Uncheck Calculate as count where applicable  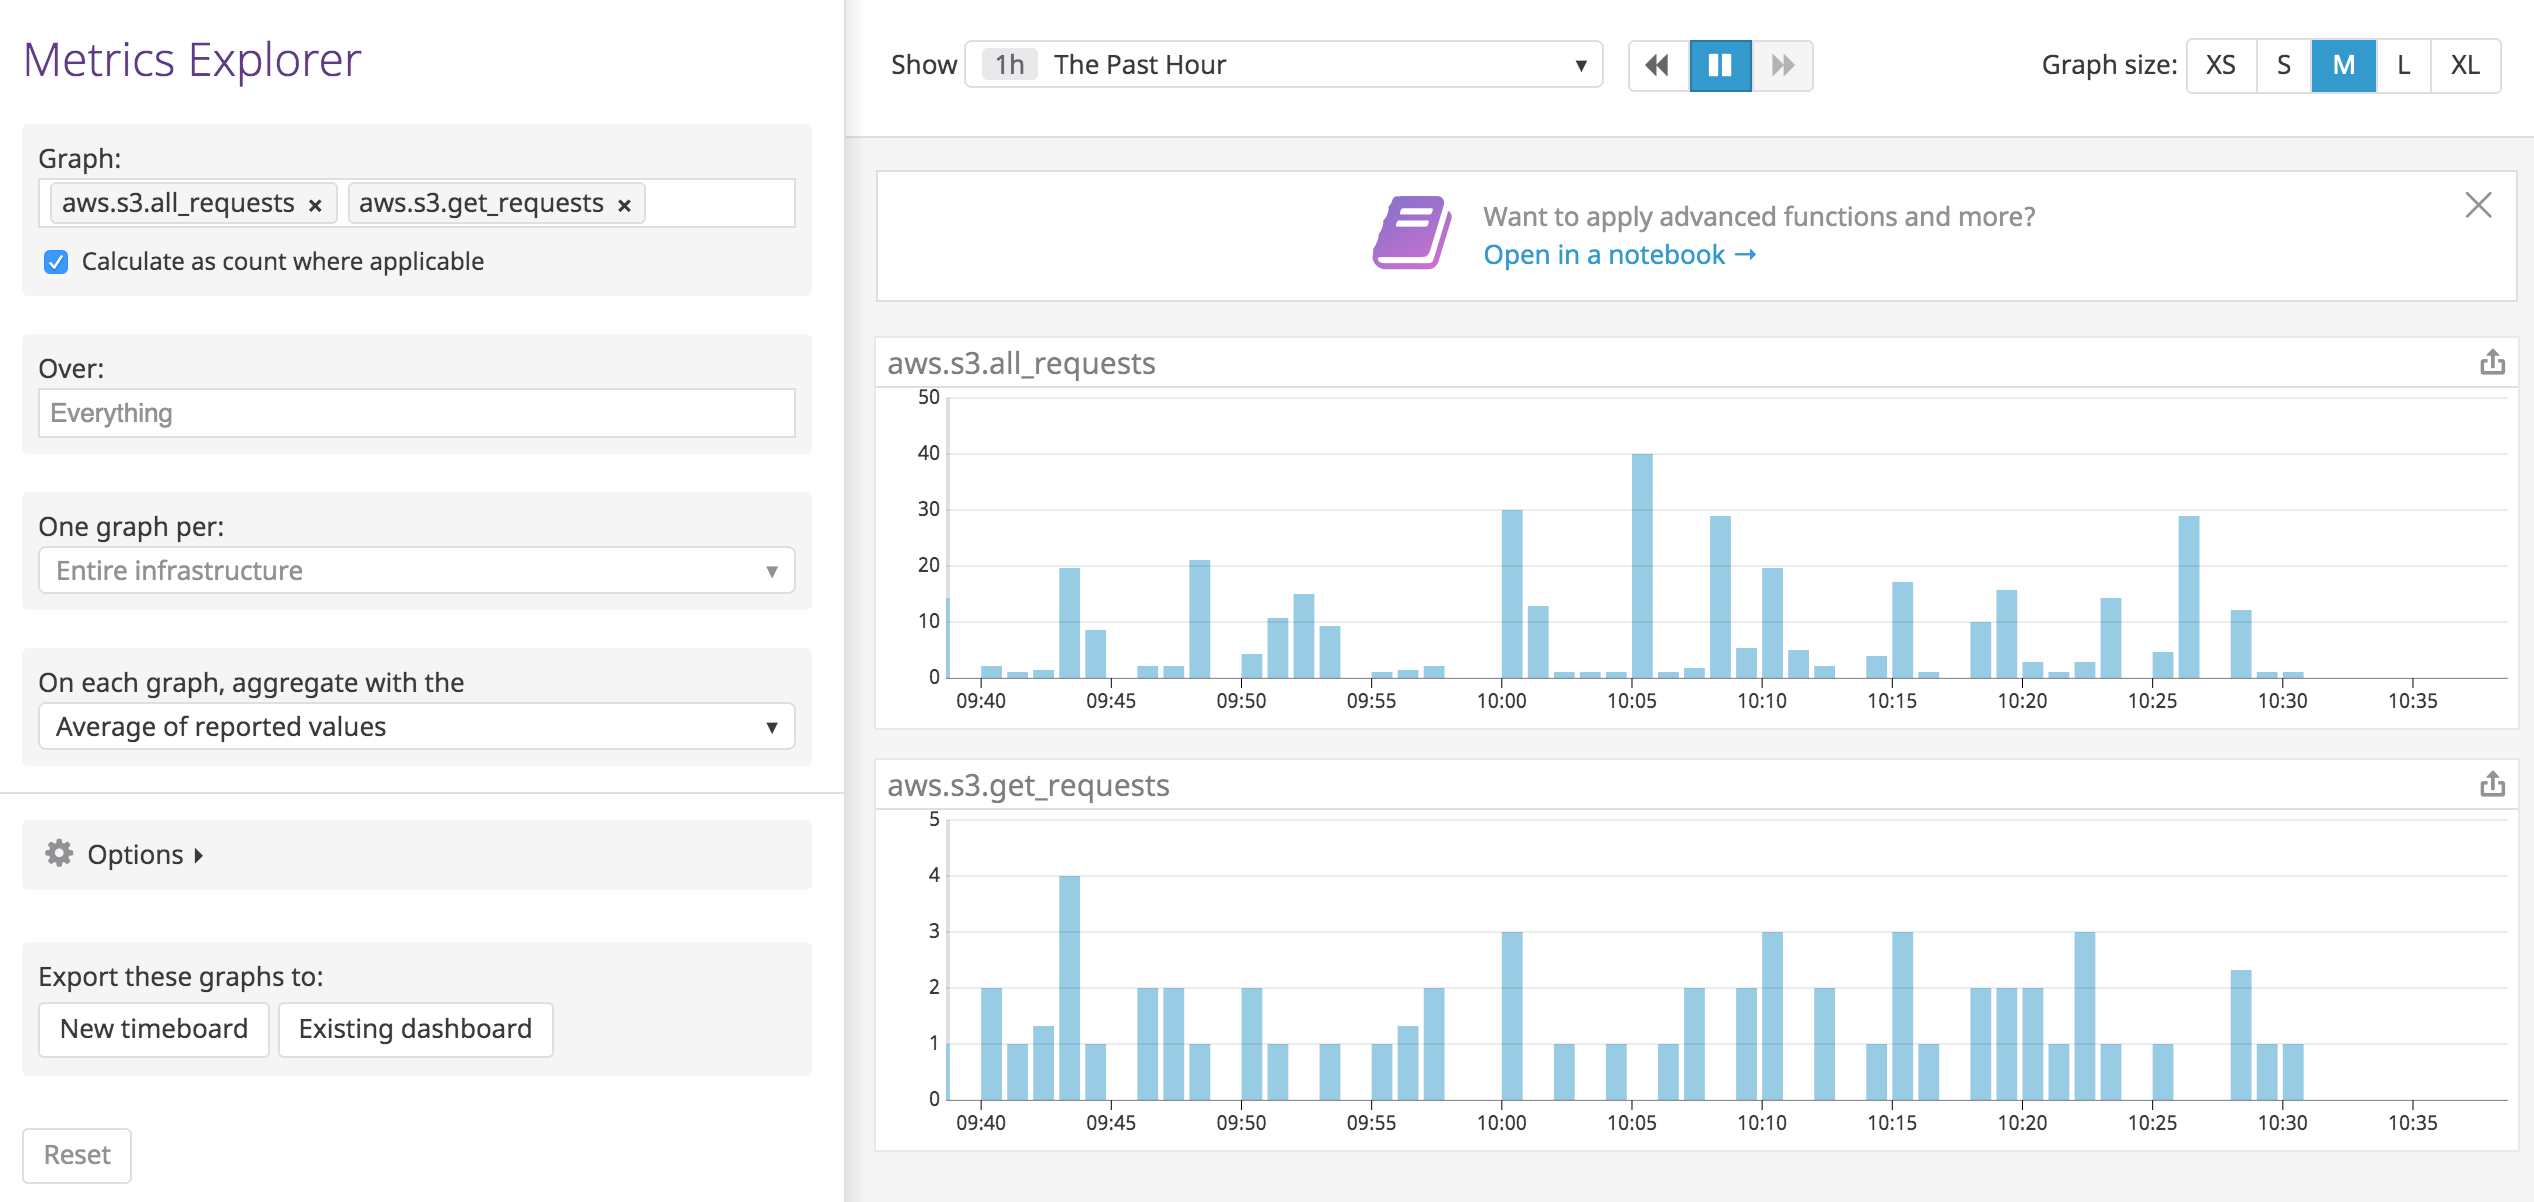pos(56,262)
